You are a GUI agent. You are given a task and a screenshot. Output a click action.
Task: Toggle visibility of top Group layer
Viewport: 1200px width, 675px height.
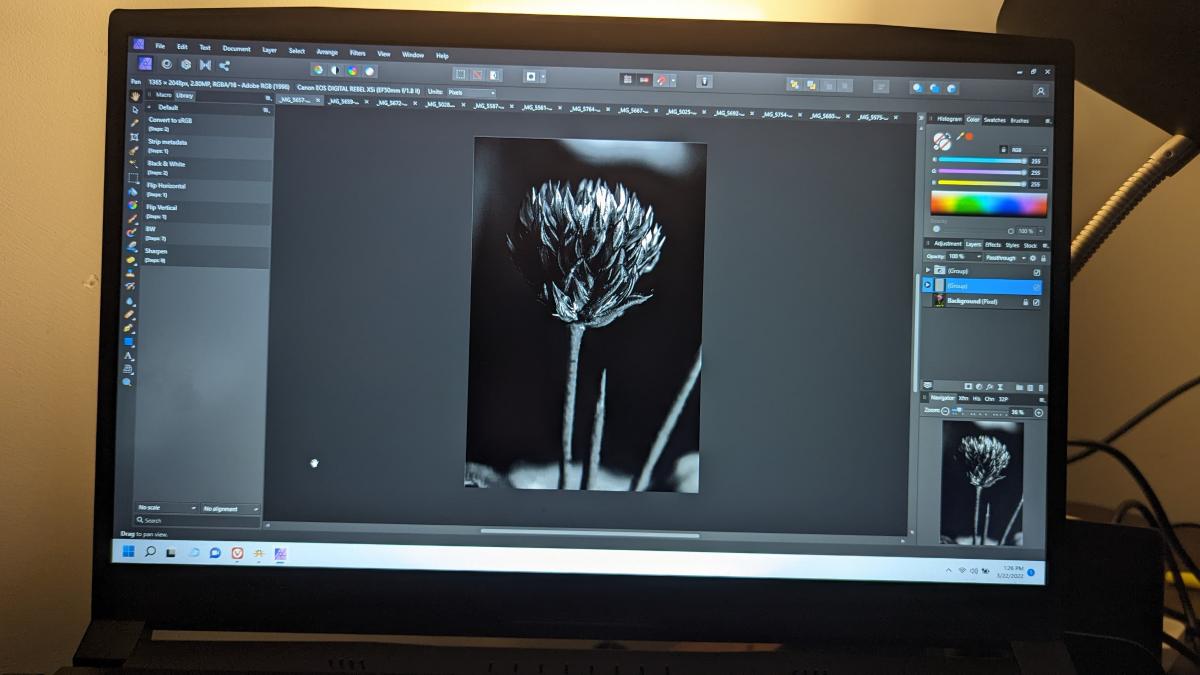pos(1037,272)
